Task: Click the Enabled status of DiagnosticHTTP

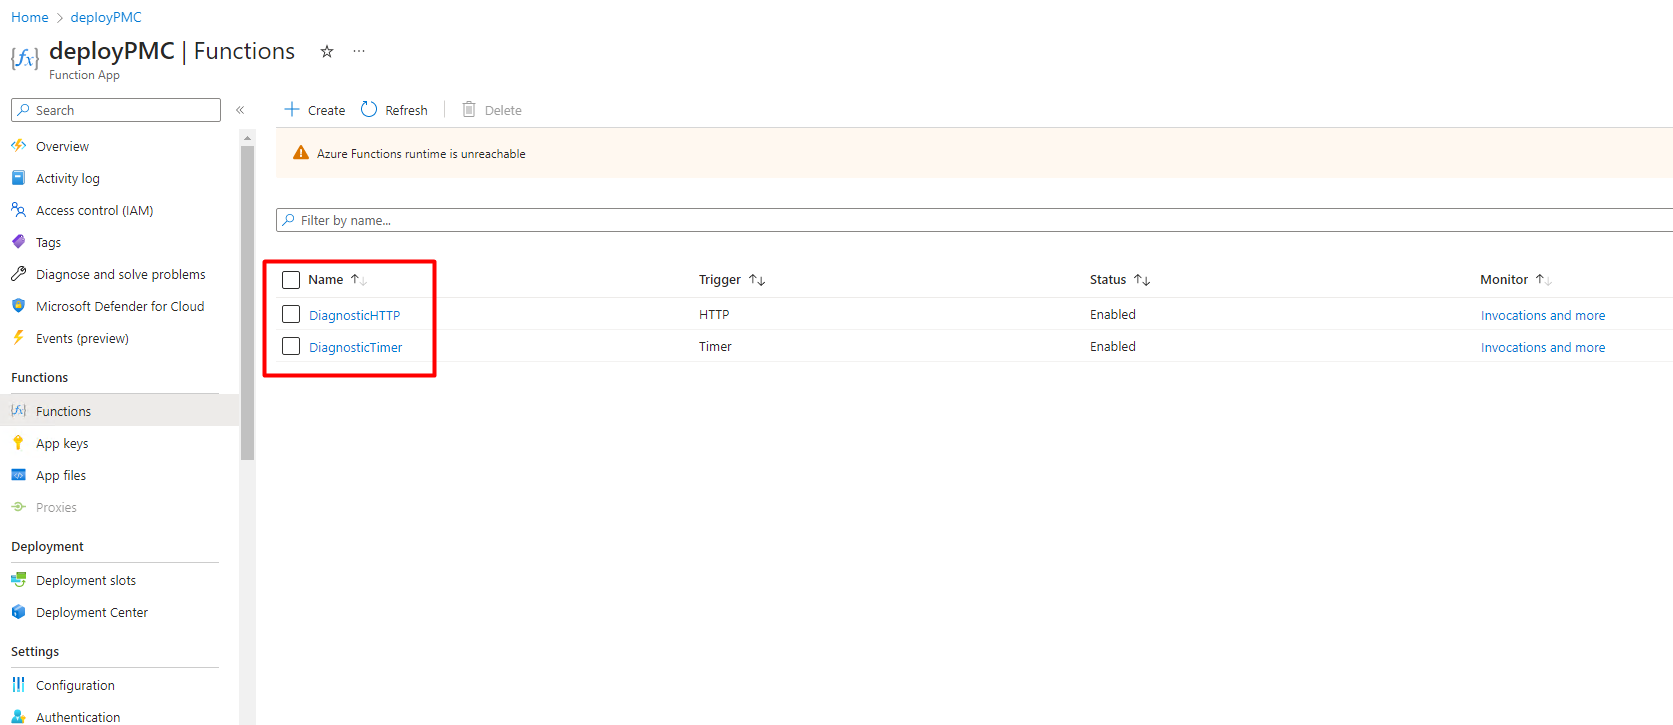Action: pos(1113,314)
